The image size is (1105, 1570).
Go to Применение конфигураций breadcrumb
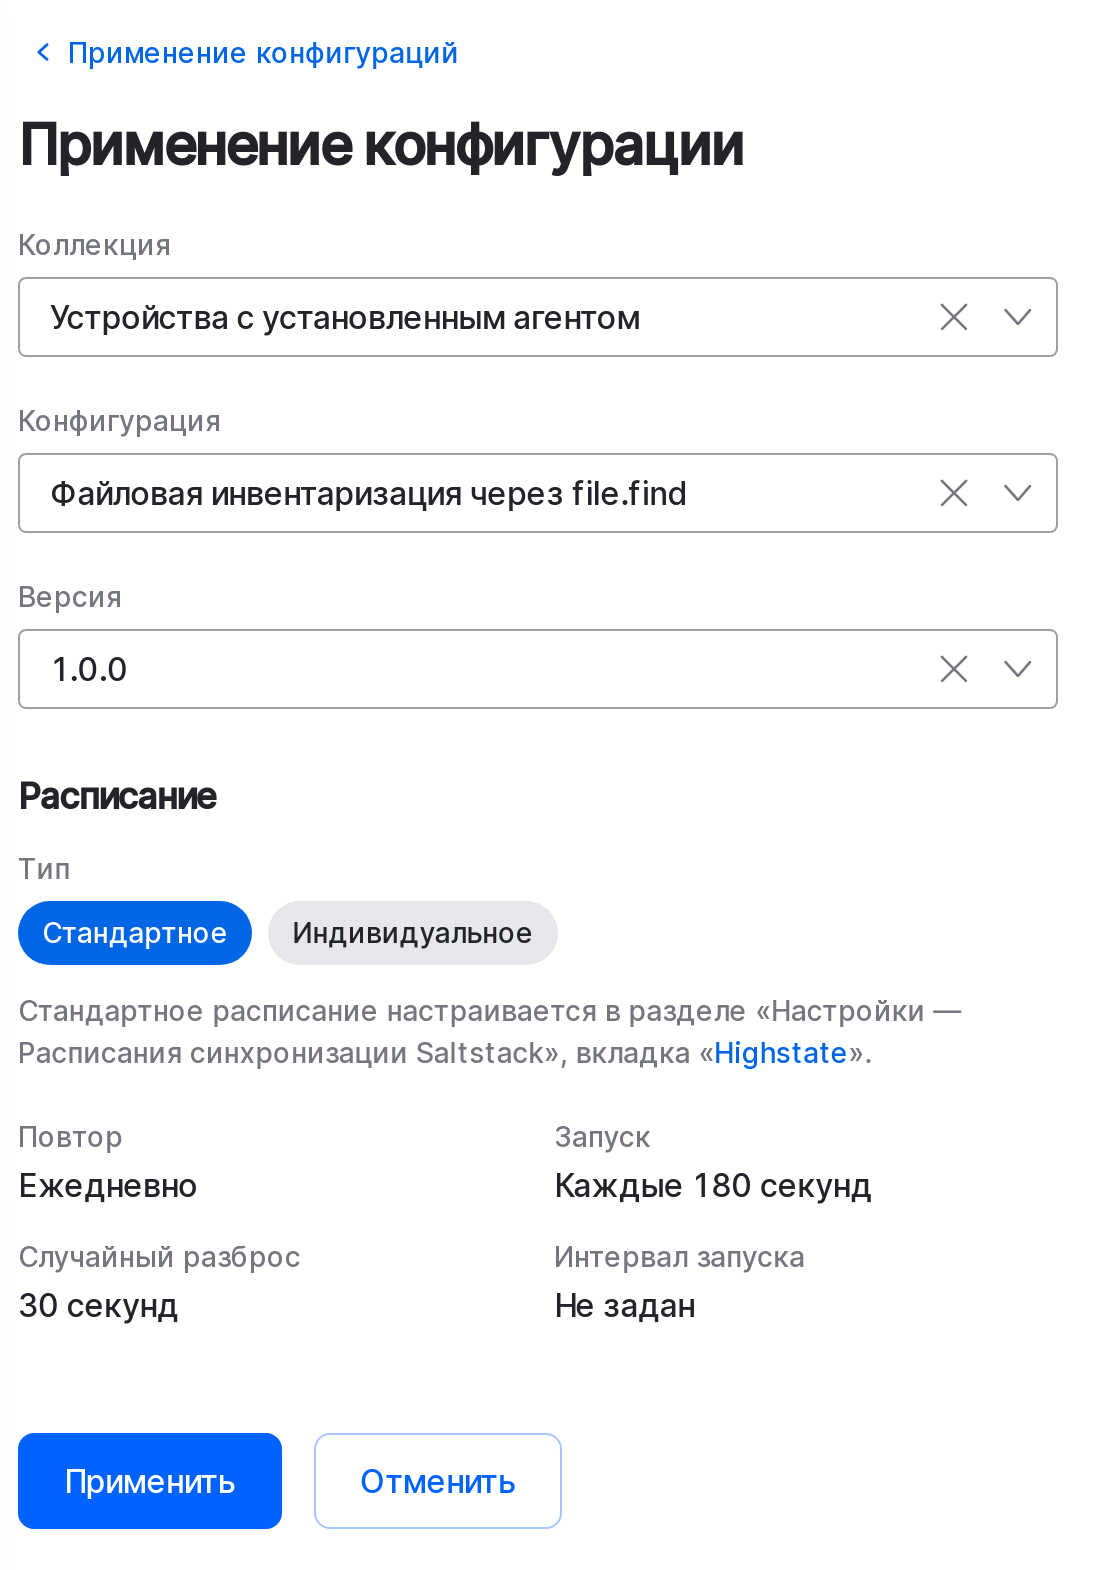pyautogui.click(x=261, y=52)
